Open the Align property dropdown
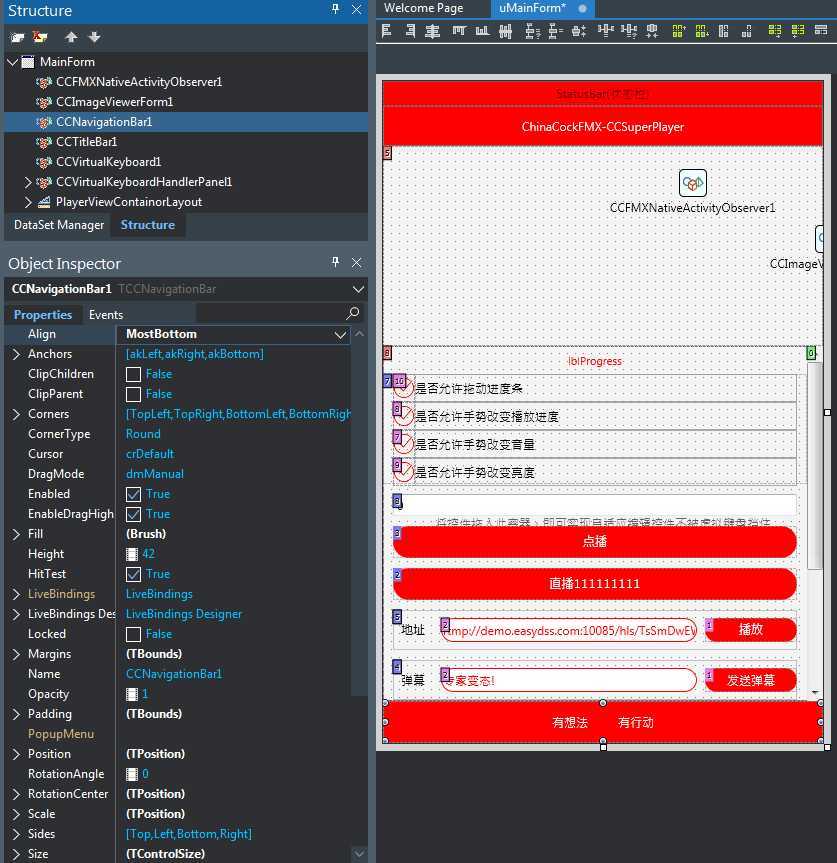837x863 pixels. click(x=340, y=335)
